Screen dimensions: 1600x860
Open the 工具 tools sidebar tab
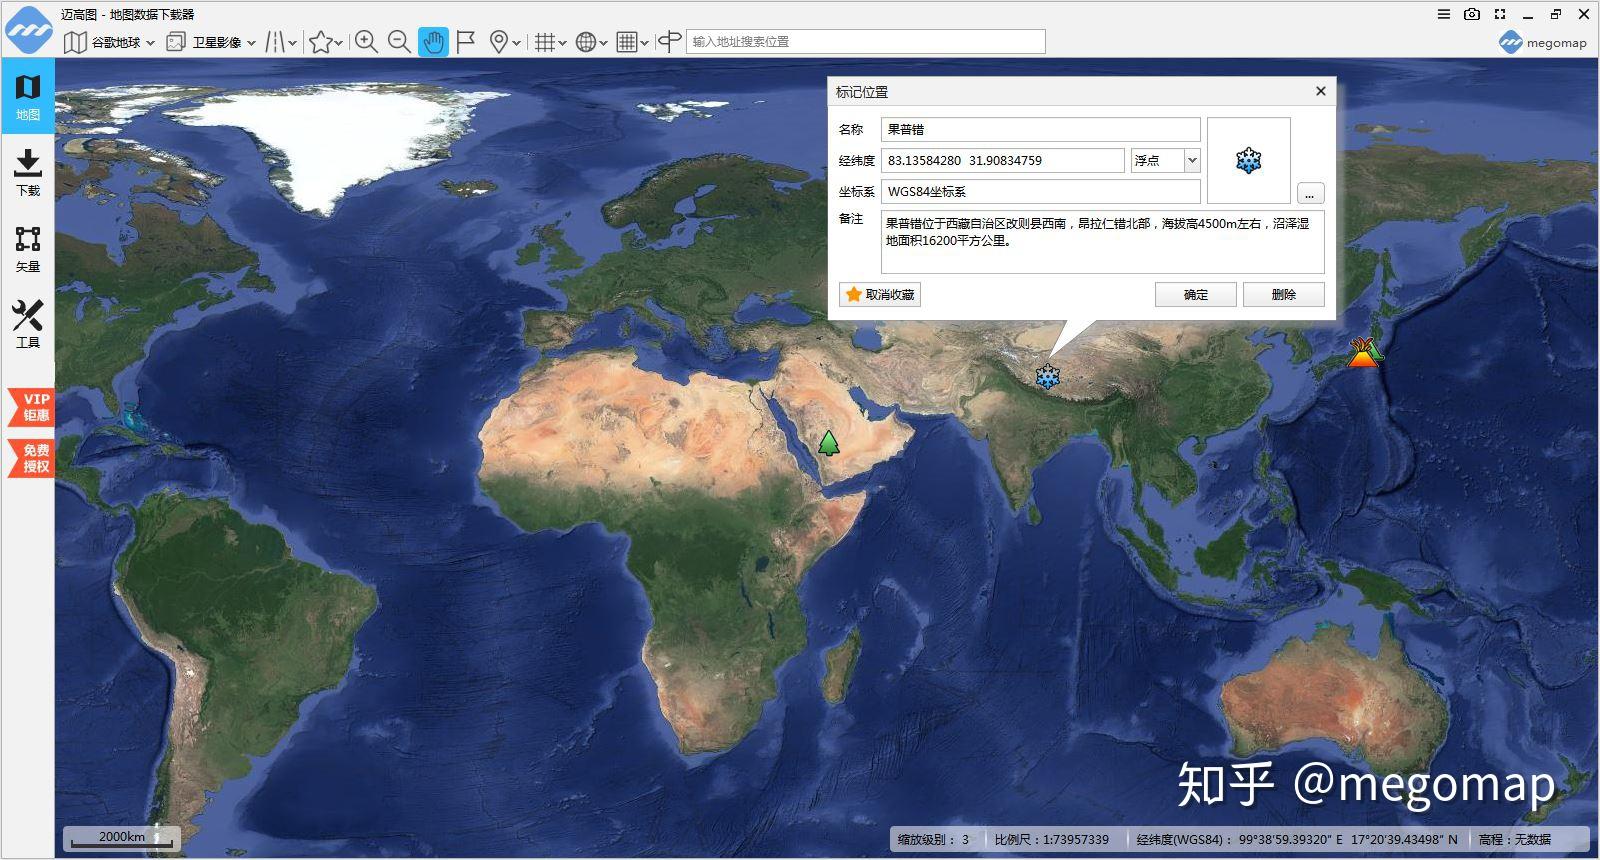coord(28,325)
